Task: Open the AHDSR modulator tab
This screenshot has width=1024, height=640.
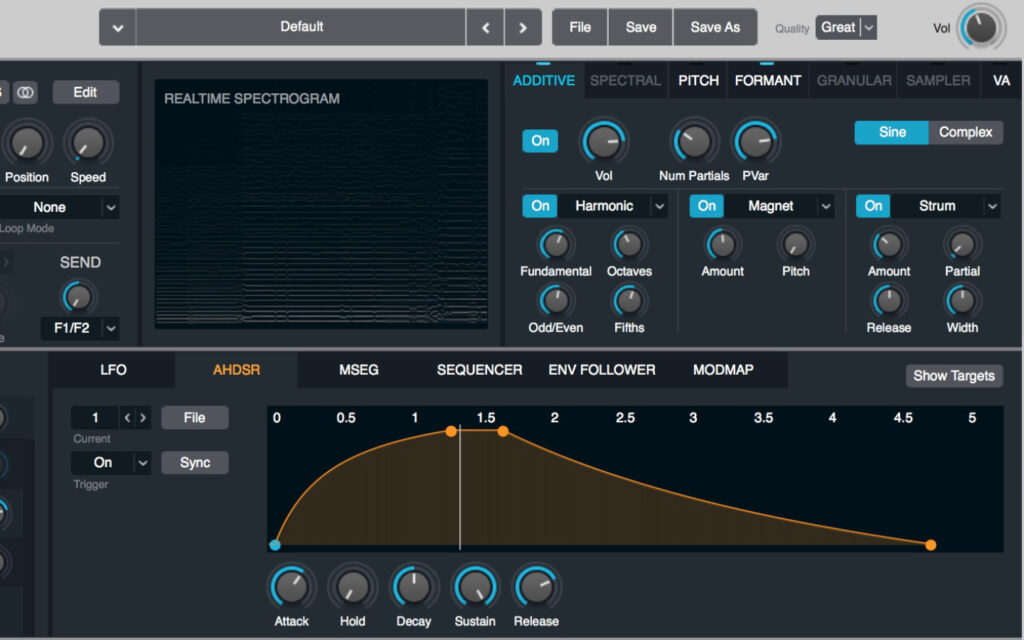Action: tap(236, 370)
